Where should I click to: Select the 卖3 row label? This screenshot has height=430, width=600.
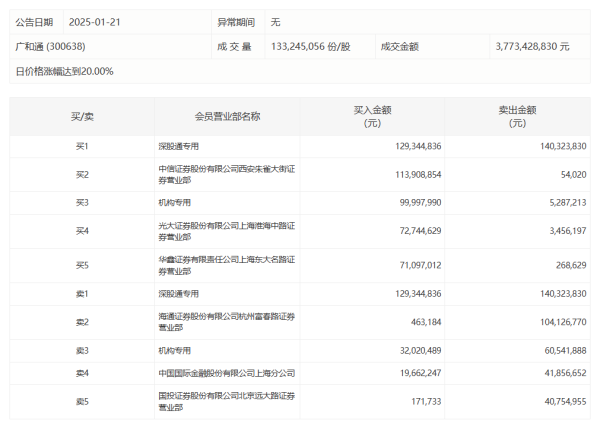pyautogui.click(x=82, y=350)
